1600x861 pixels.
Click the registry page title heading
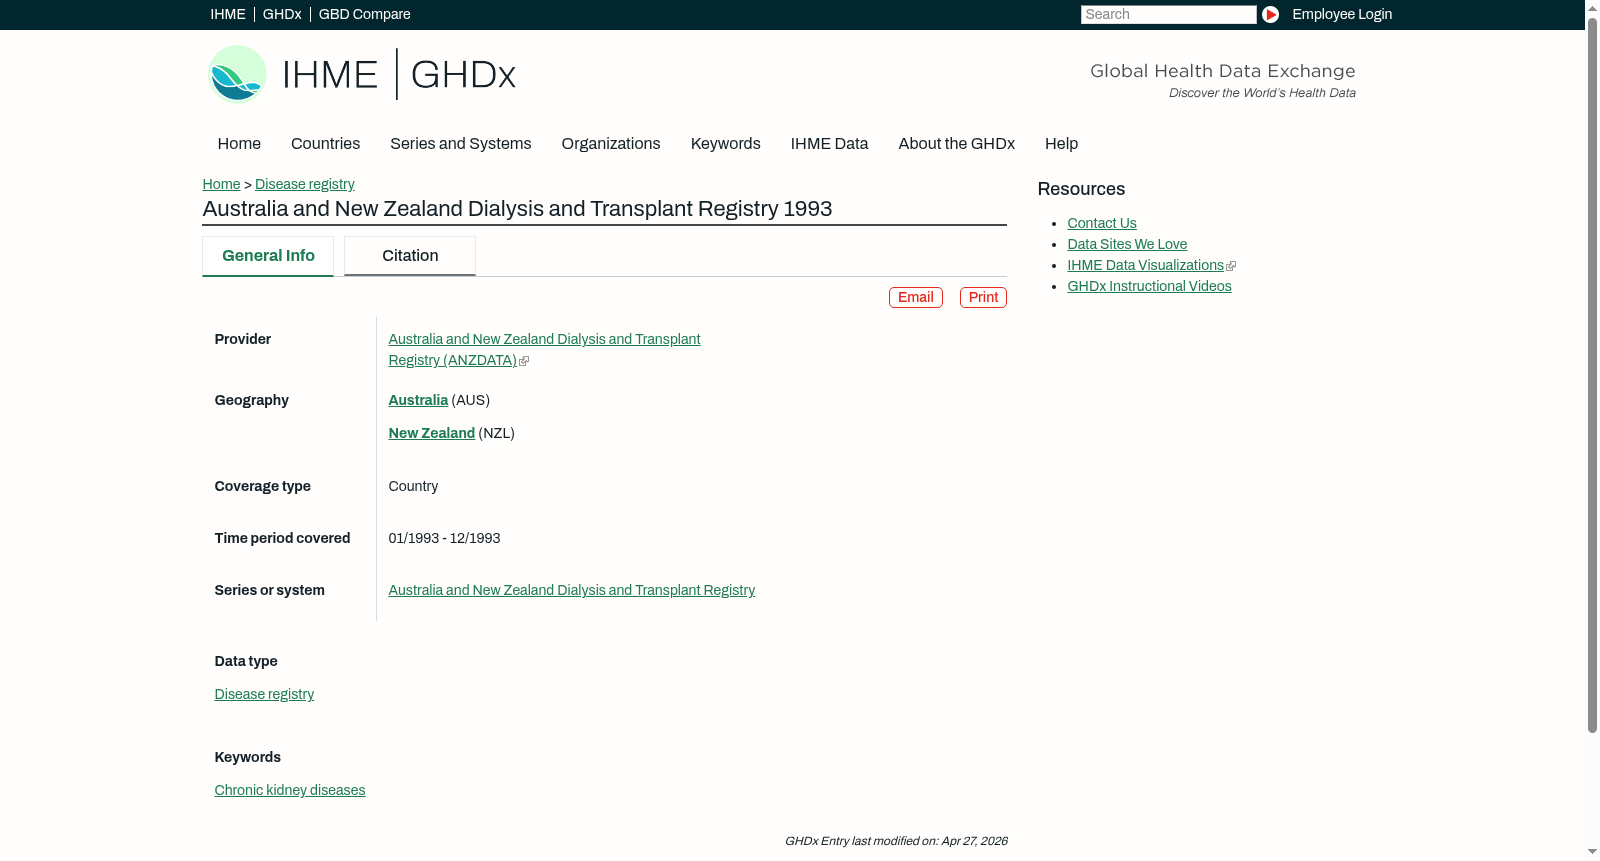pos(517,209)
